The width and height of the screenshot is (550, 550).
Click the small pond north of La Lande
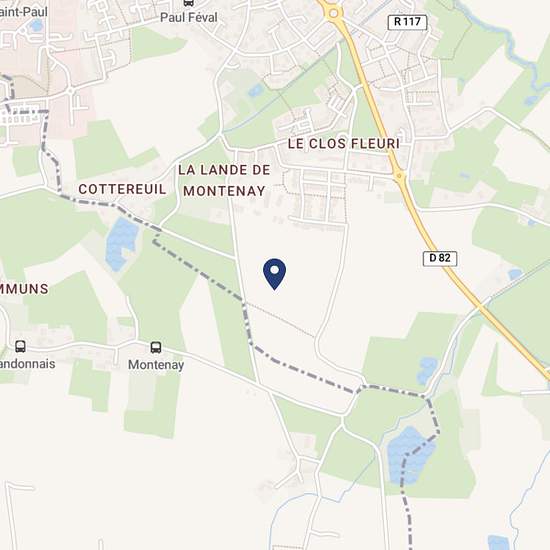256,90
